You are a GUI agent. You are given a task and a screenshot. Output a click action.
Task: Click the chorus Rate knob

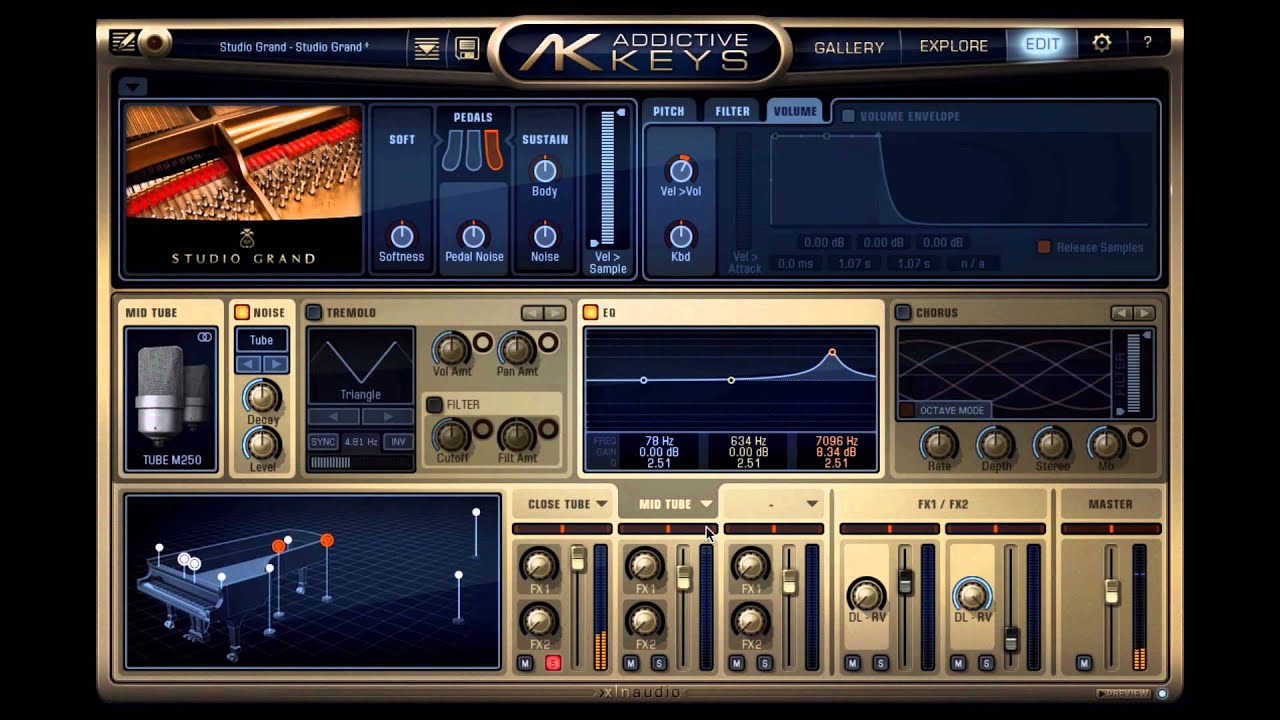[938, 443]
